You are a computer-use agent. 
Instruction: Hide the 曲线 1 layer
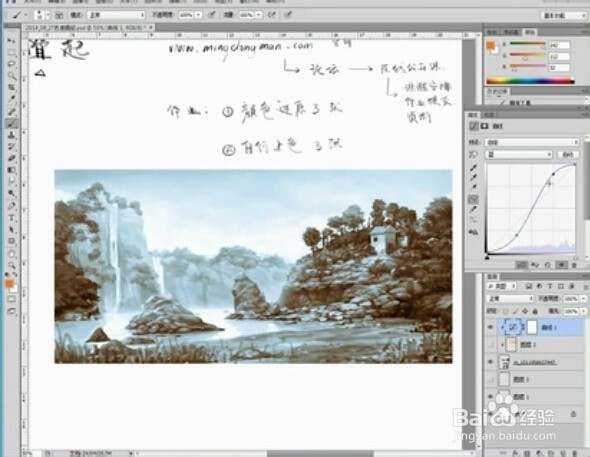[x=490, y=328]
